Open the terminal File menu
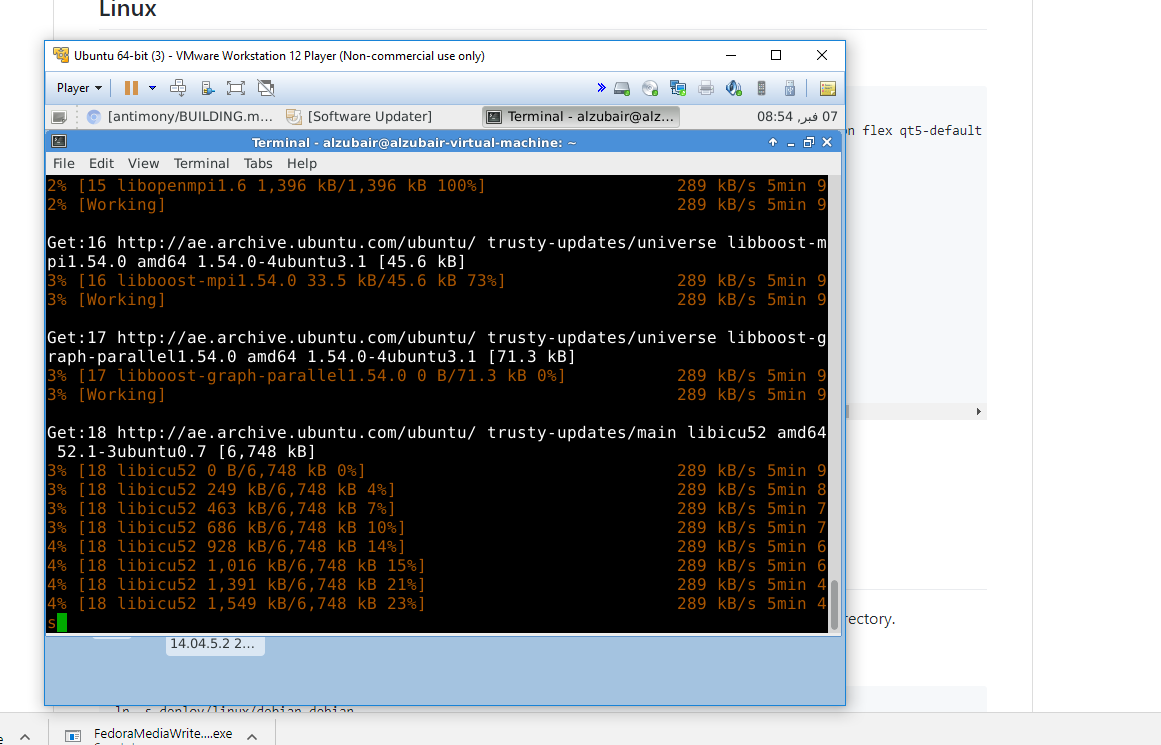 tap(64, 164)
